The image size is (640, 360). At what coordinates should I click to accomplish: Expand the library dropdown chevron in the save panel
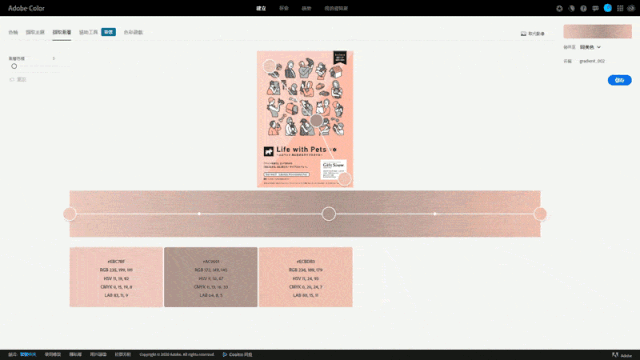point(599,47)
